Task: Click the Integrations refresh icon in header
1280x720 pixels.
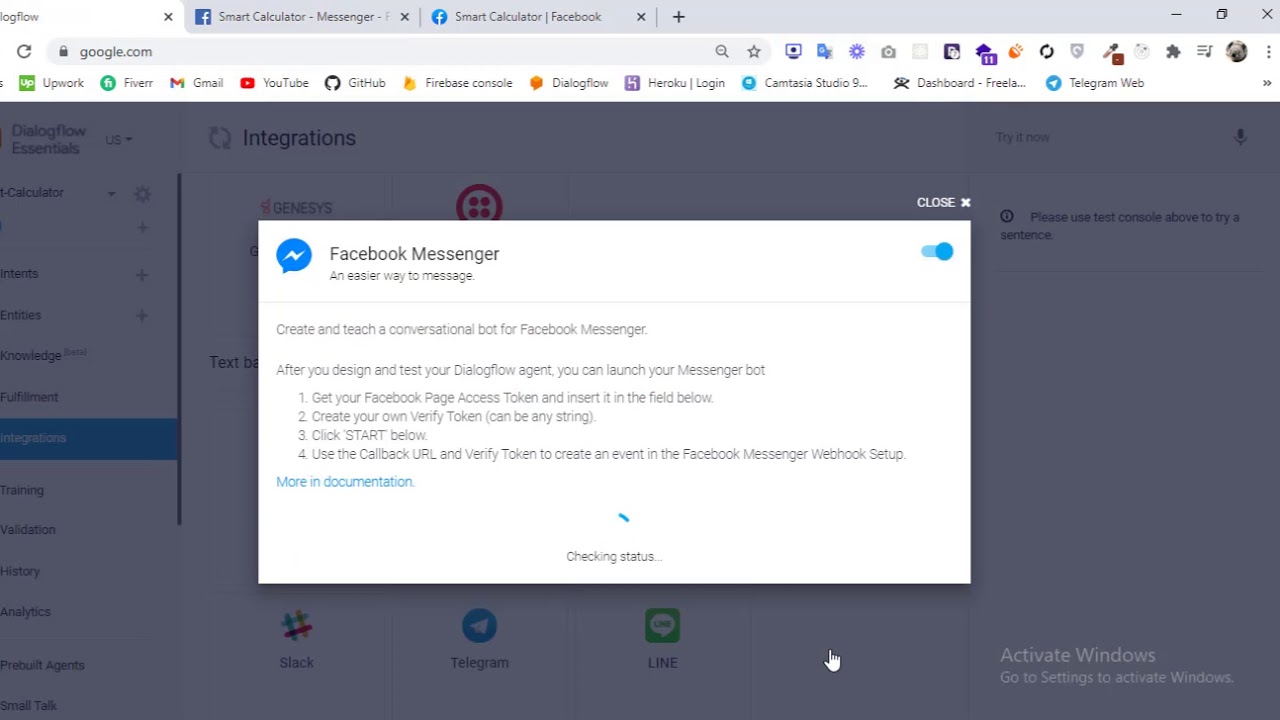Action: (x=220, y=138)
